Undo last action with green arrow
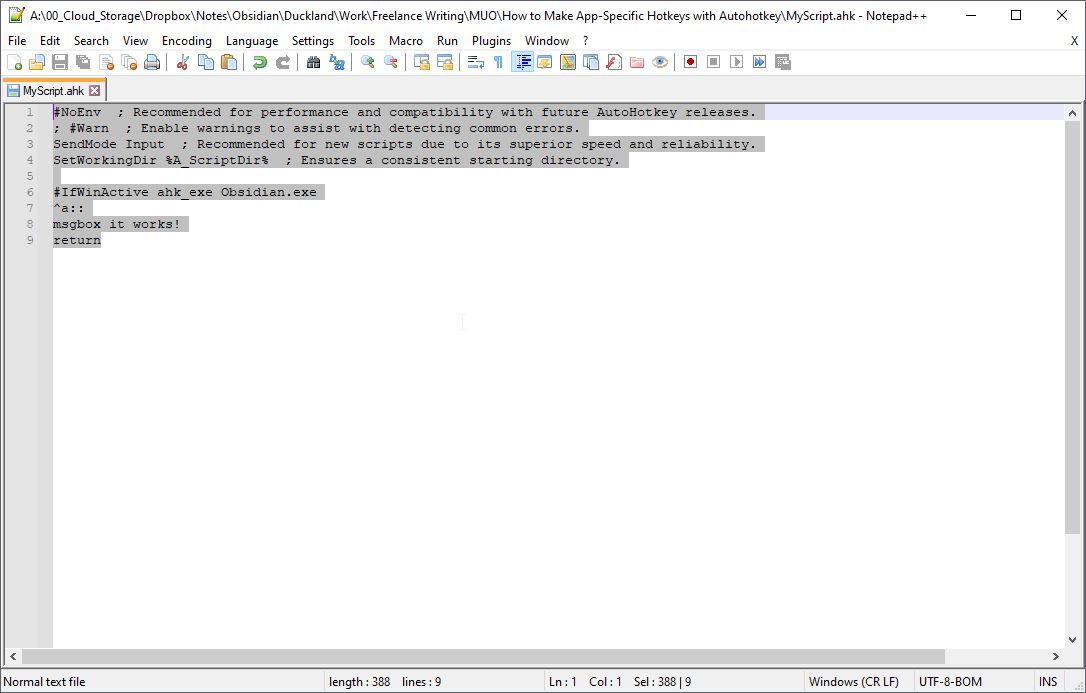The height and width of the screenshot is (693, 1086). tap(260, 62)
